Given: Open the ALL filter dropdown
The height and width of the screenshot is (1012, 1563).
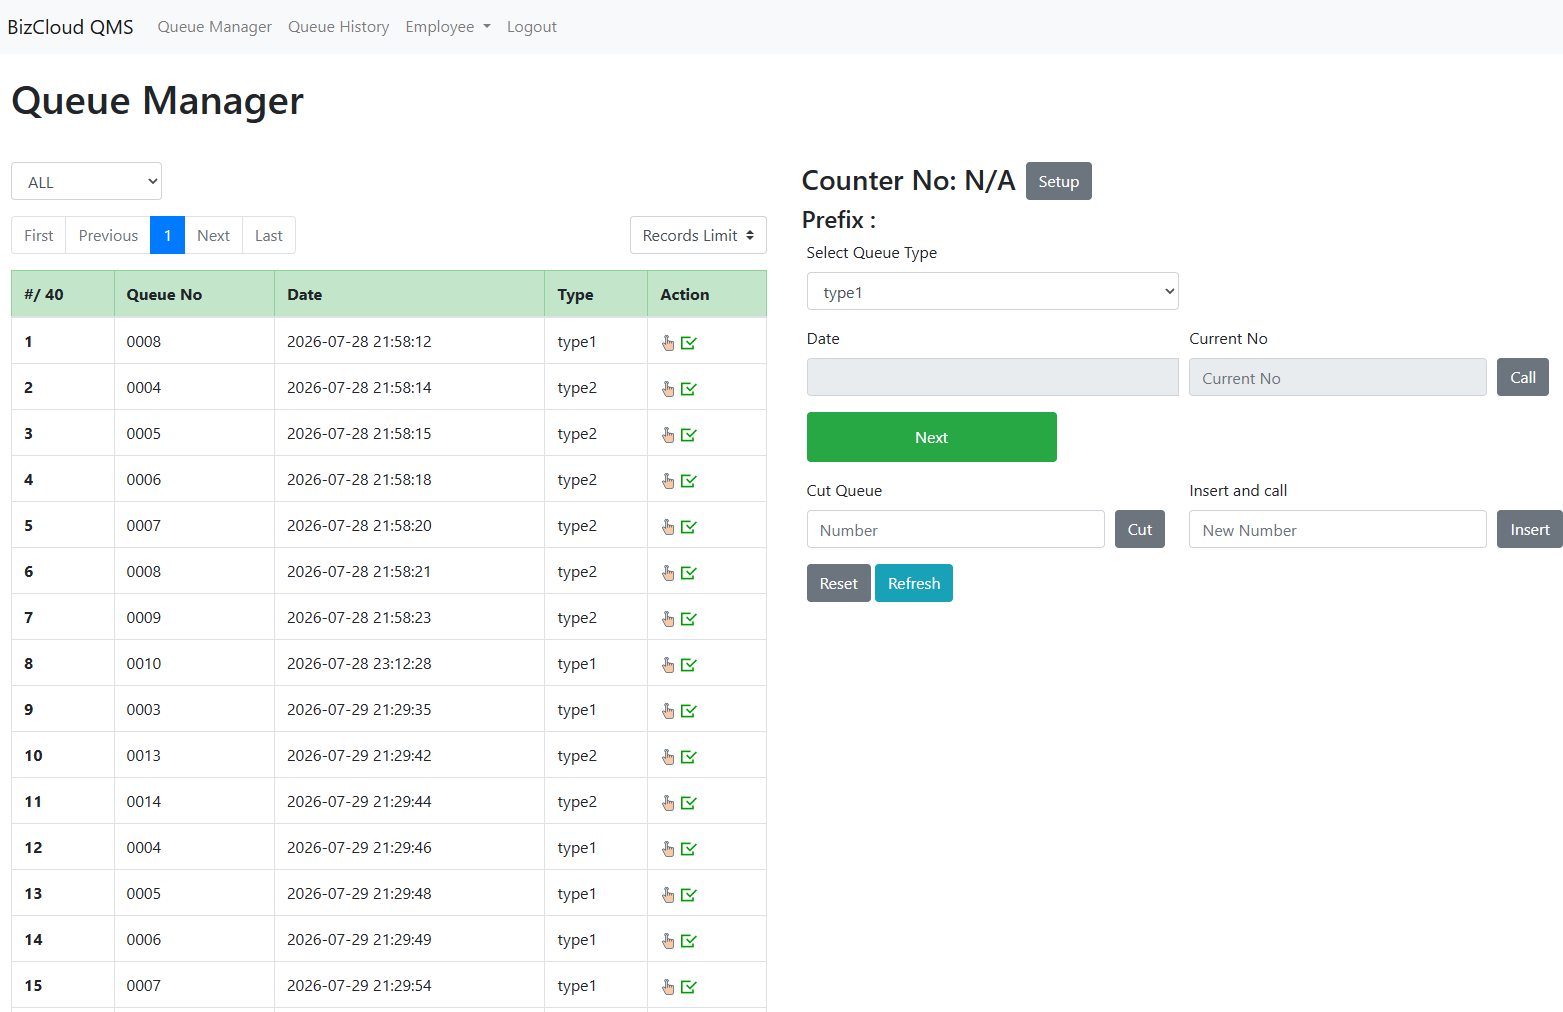Looking at the screenshot, I should click(x=86, y=181).
